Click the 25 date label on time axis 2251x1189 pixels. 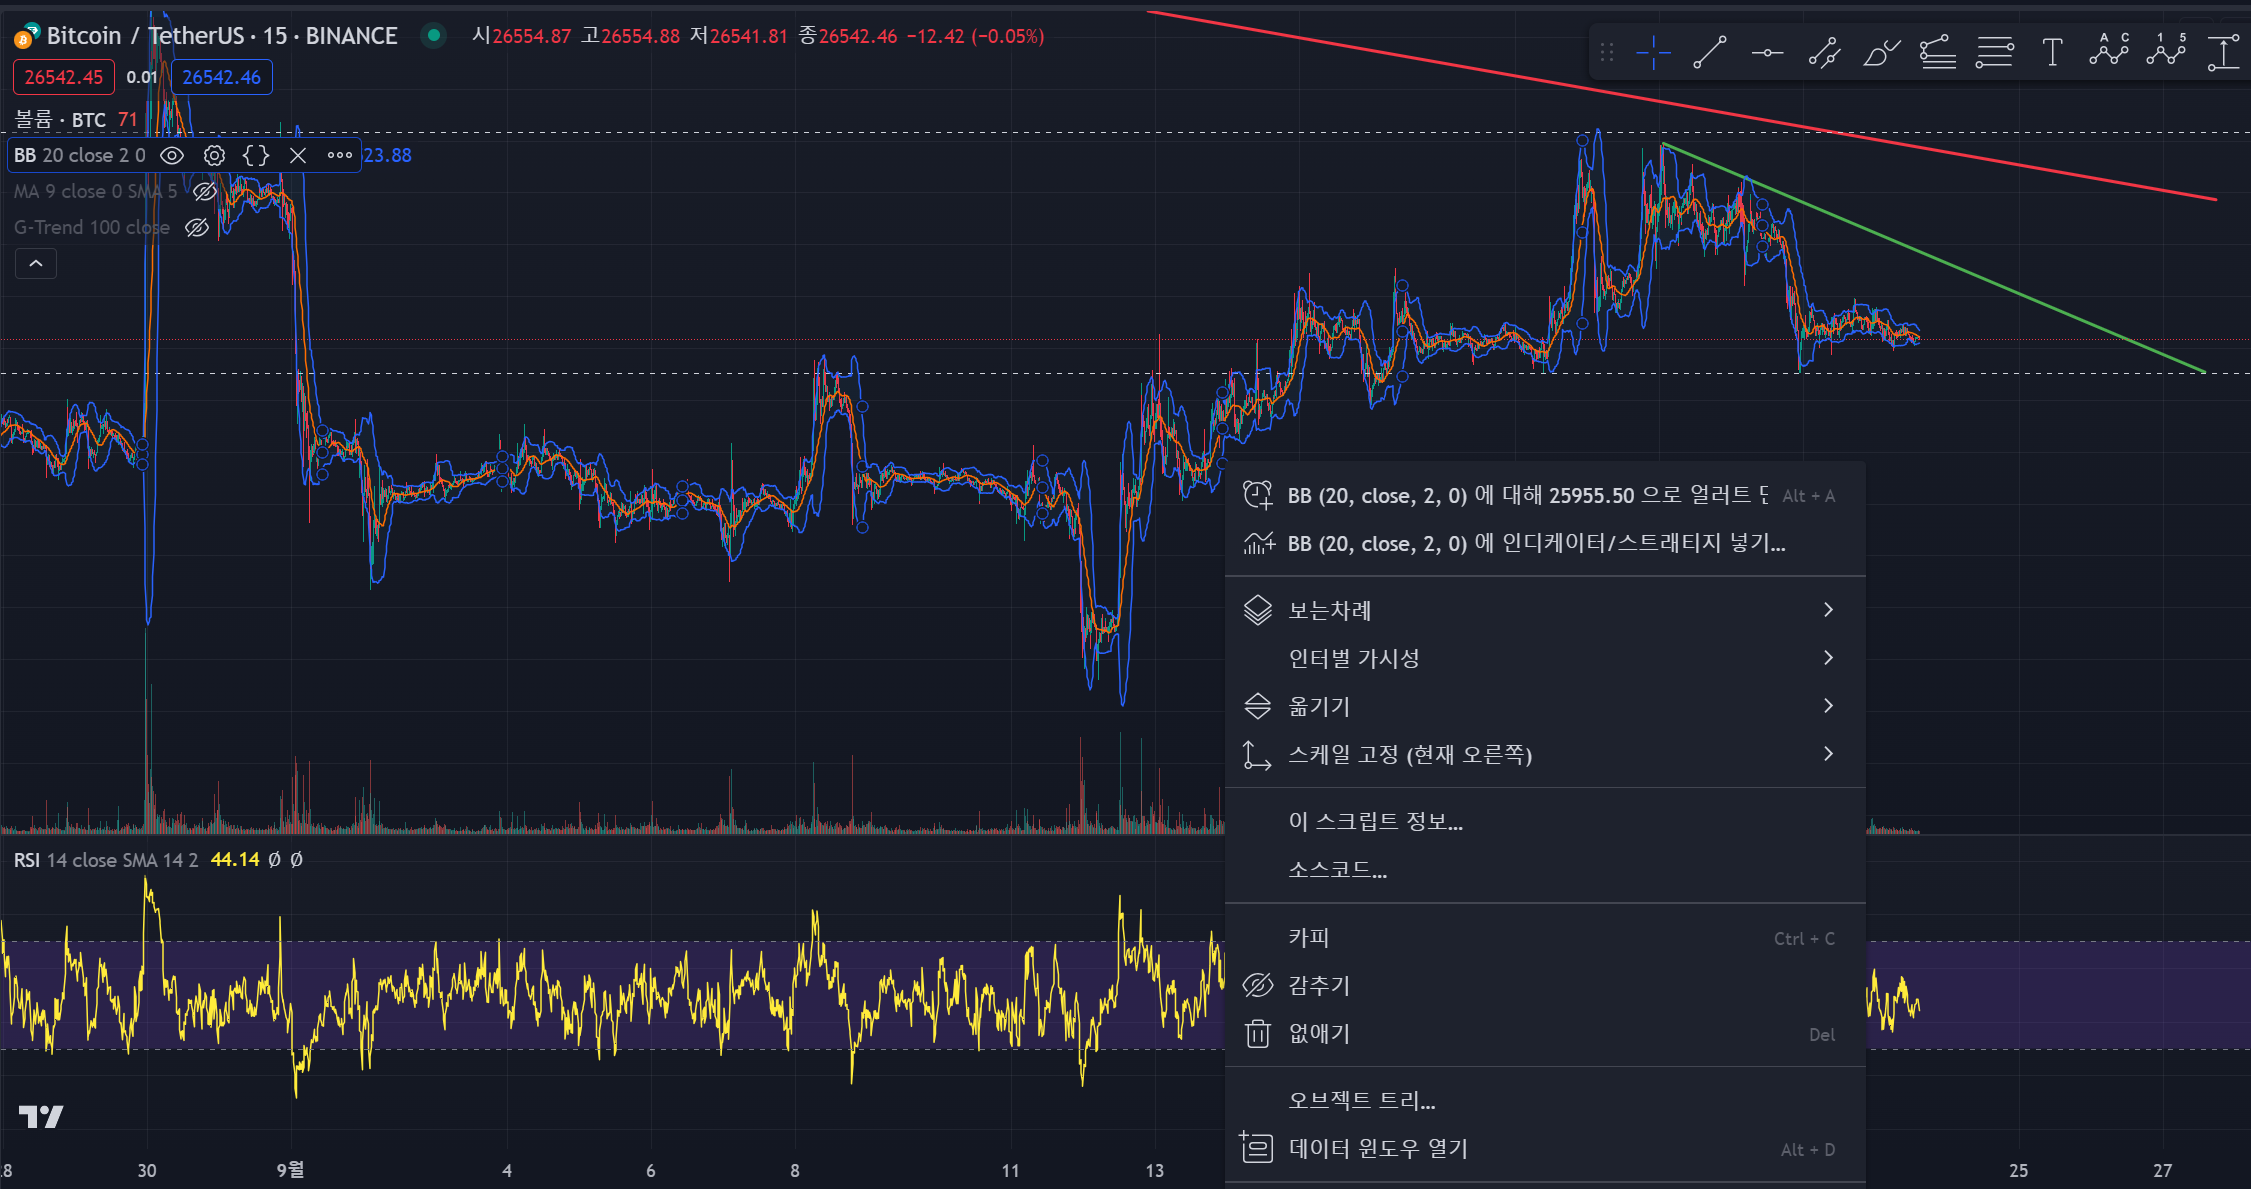pos(2019,1170)
